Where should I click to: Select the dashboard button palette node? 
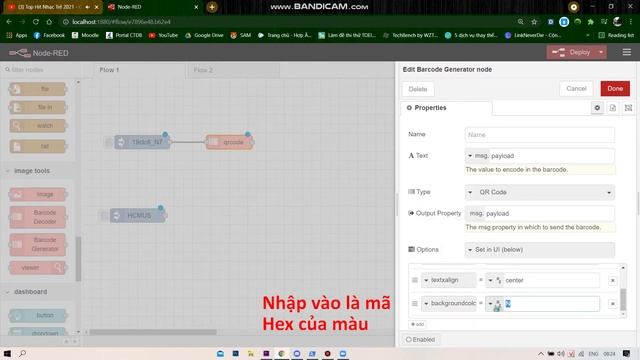[x=38, y=315]
